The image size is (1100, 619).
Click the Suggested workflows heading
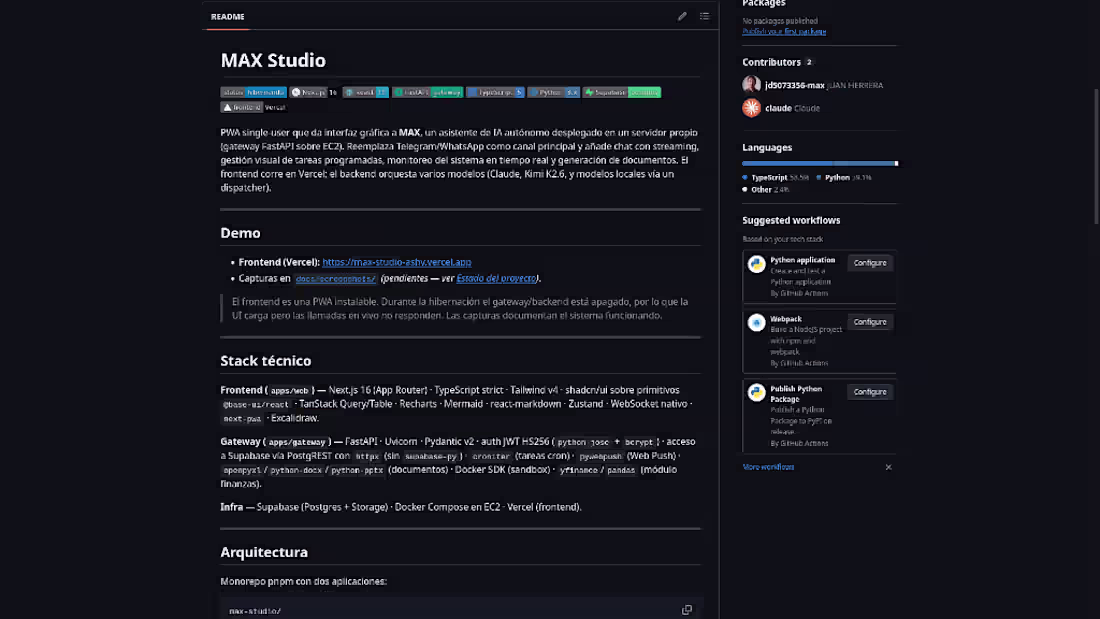click(791, 220)
